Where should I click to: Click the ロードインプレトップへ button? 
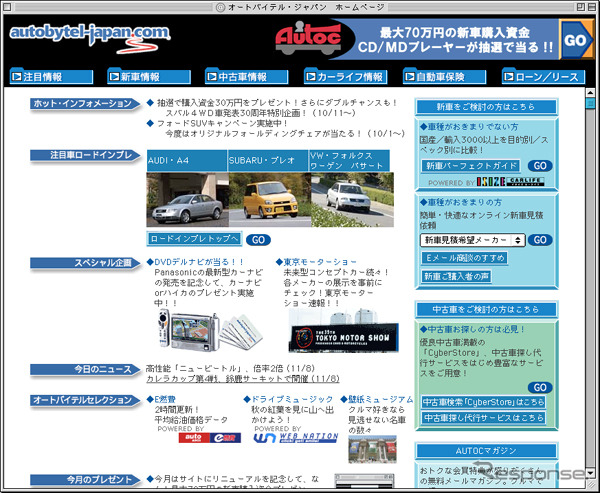coord(194,239)
